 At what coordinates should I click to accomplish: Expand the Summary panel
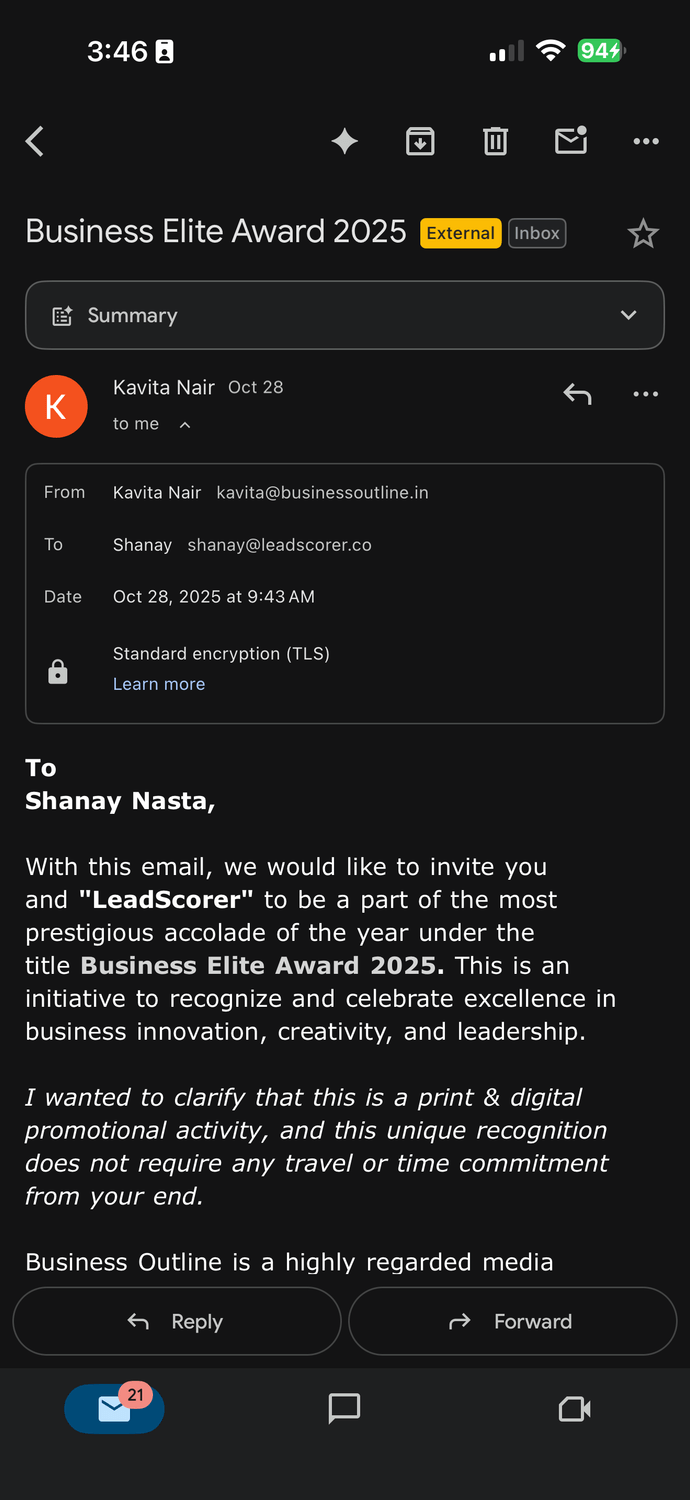[x=628, y=315]
